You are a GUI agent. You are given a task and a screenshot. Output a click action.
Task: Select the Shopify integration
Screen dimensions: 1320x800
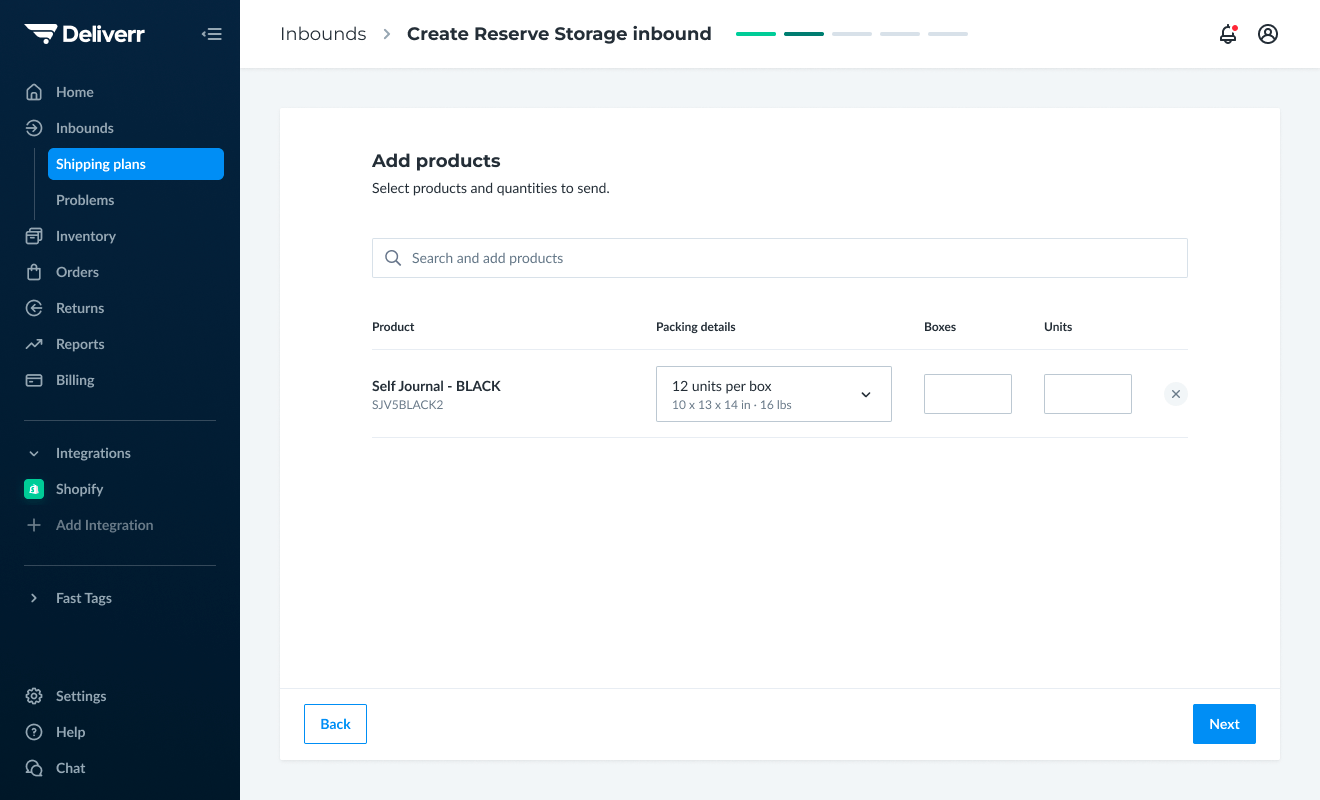77,489
